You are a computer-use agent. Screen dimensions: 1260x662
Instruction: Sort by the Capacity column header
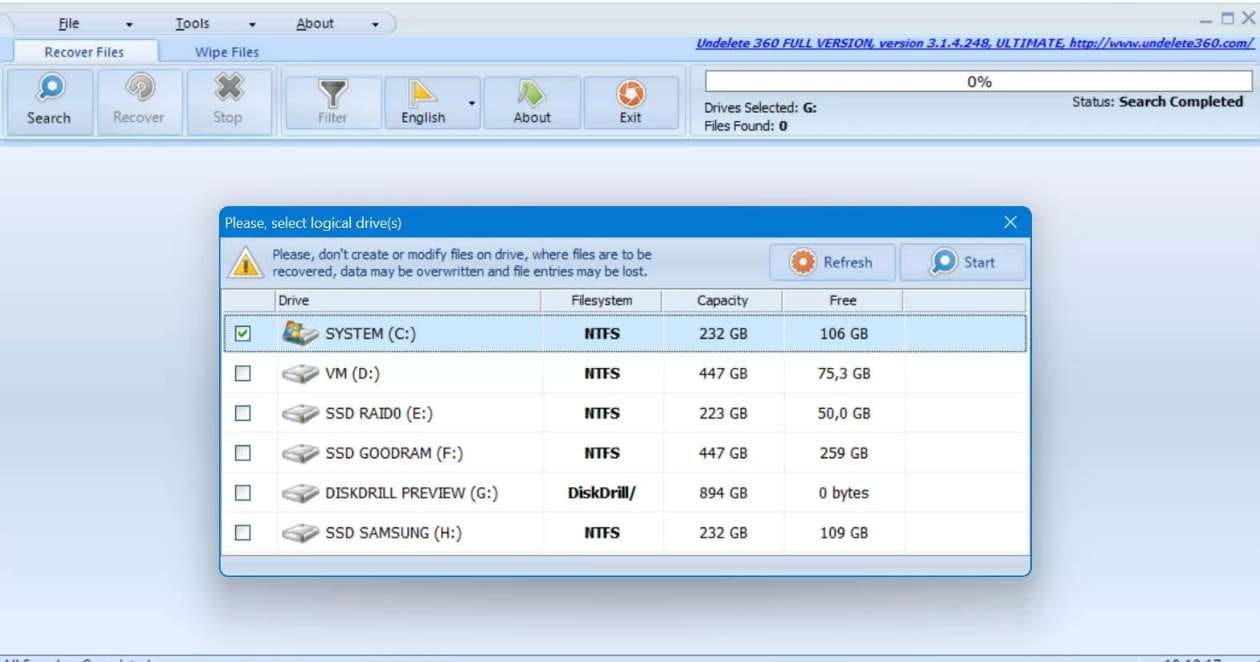723,301
